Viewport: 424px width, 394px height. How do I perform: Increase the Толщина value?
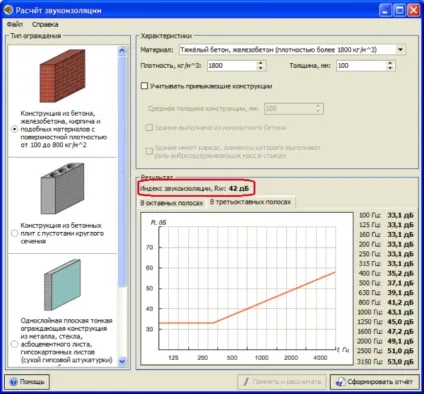tap(390, 63)
